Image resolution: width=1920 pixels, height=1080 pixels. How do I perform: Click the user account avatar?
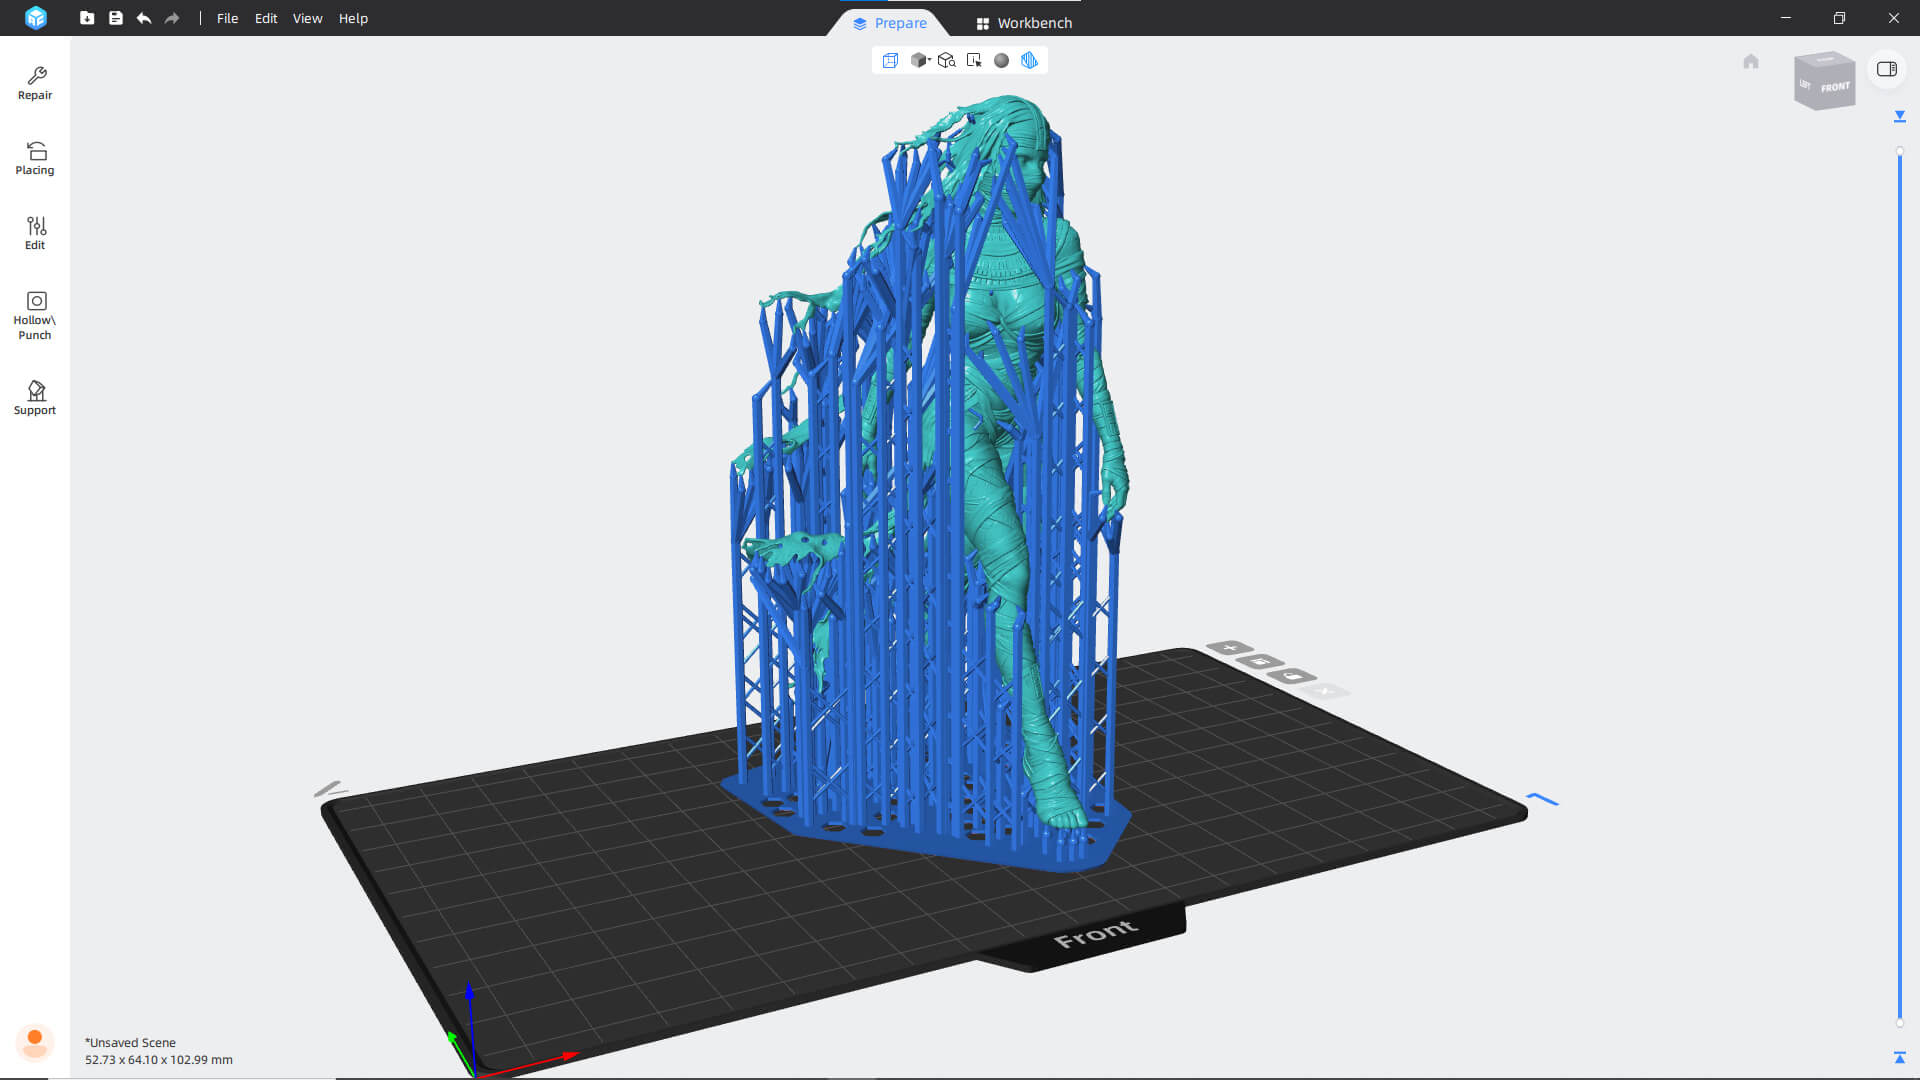(35, 1042)
